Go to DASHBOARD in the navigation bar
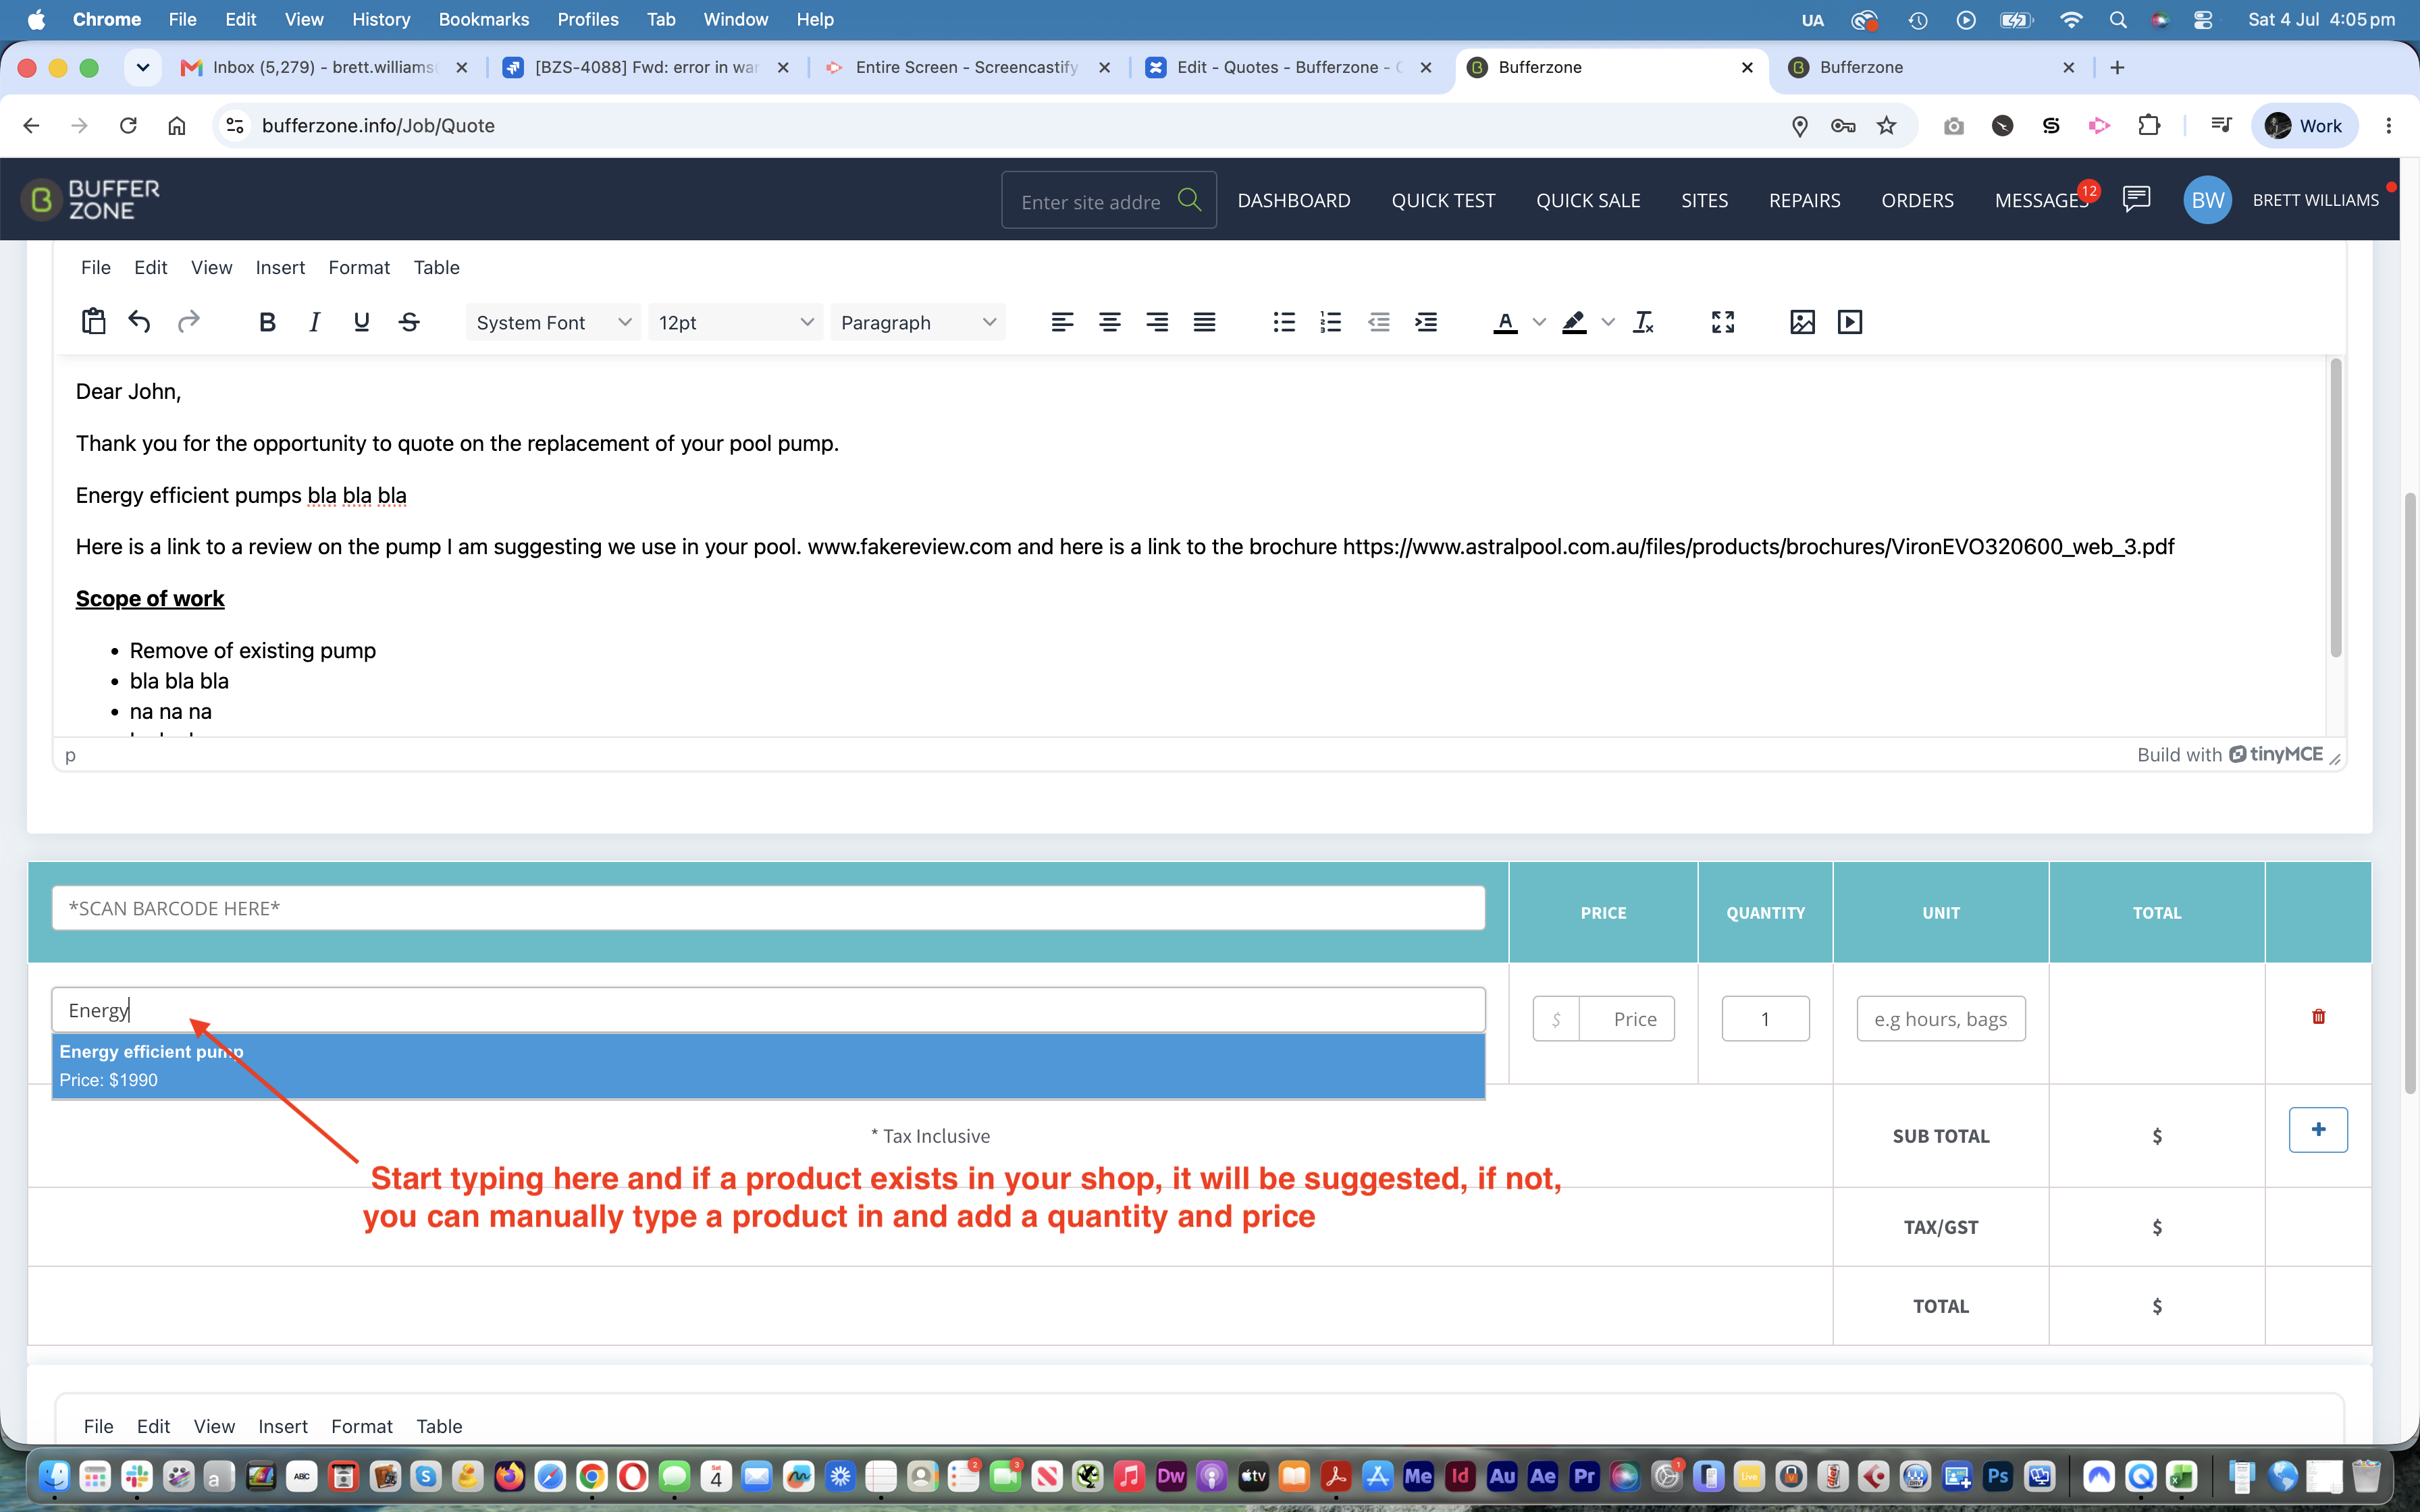 tap(1294, 200)
